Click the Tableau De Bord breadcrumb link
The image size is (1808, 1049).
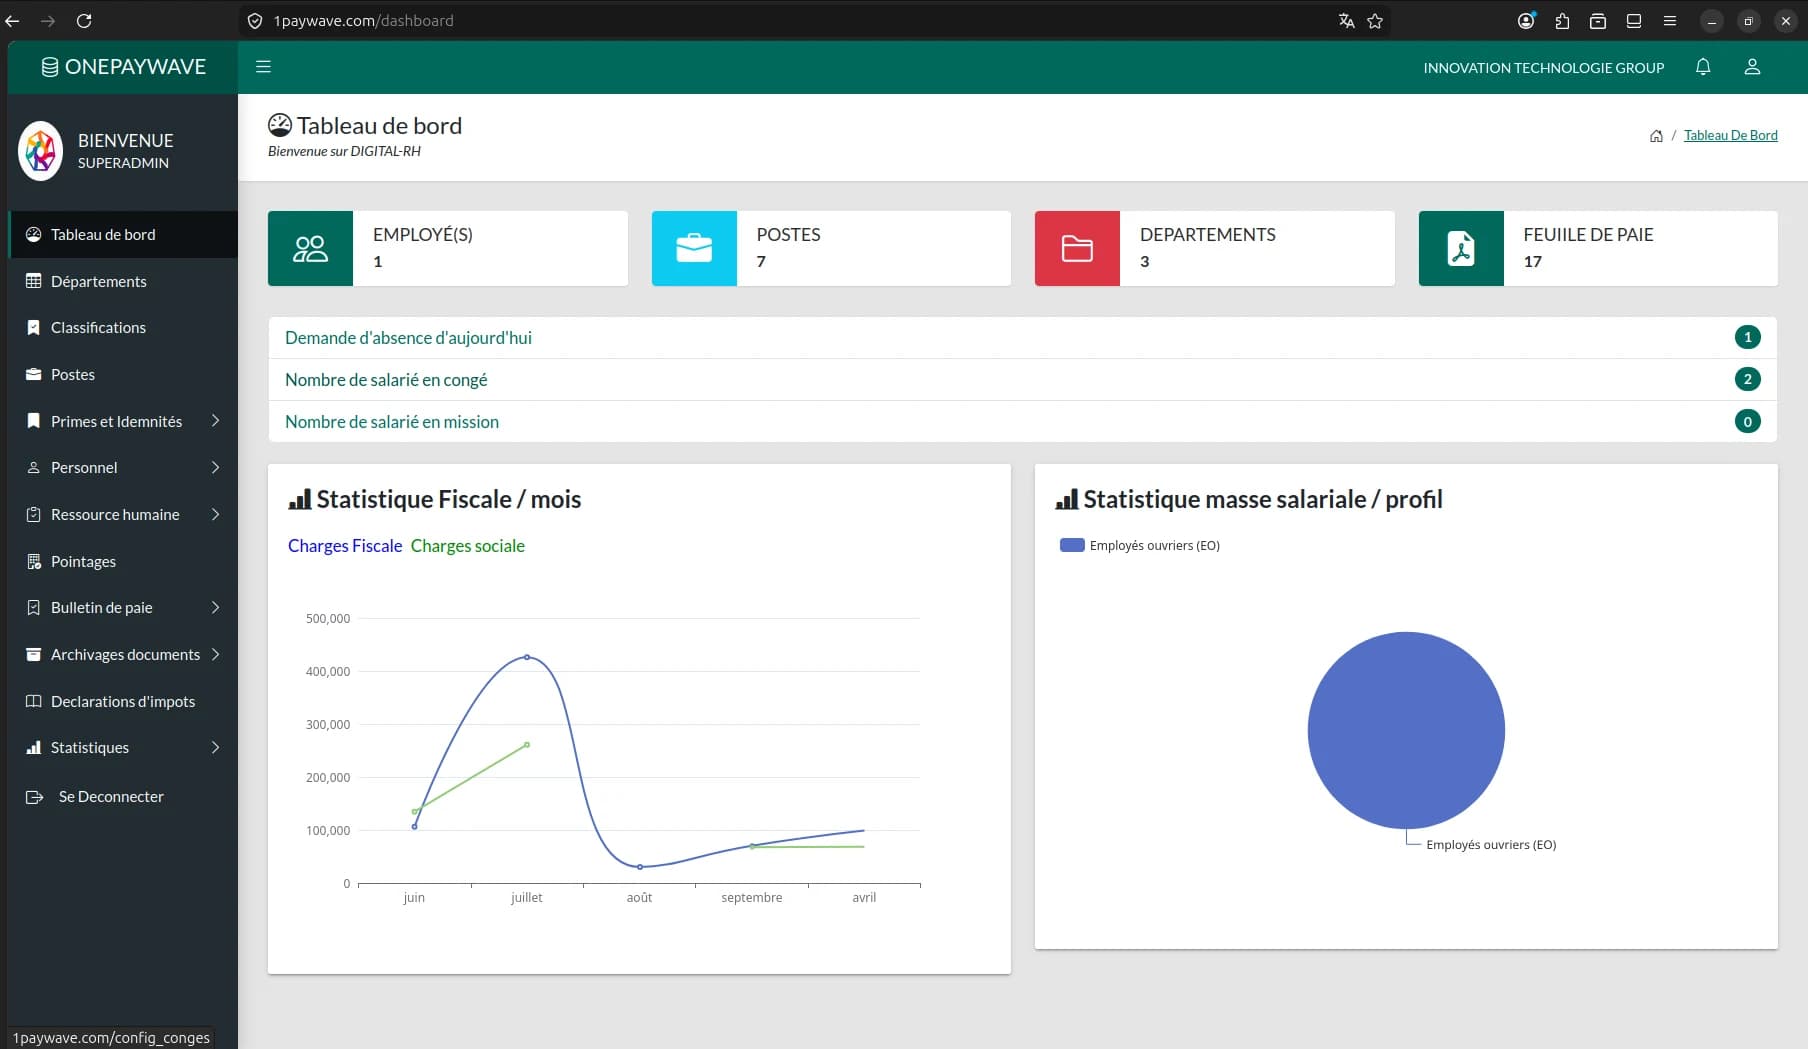(1730, 135)
